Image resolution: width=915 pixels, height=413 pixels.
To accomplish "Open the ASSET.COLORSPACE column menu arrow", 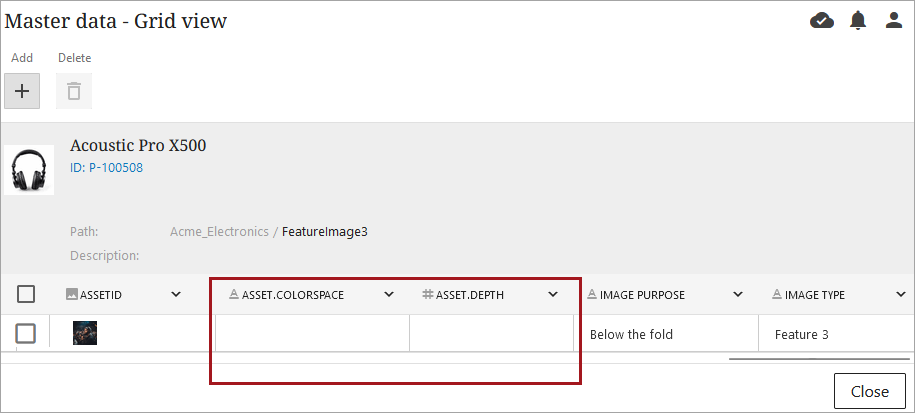I will click(x=390, y=294).
